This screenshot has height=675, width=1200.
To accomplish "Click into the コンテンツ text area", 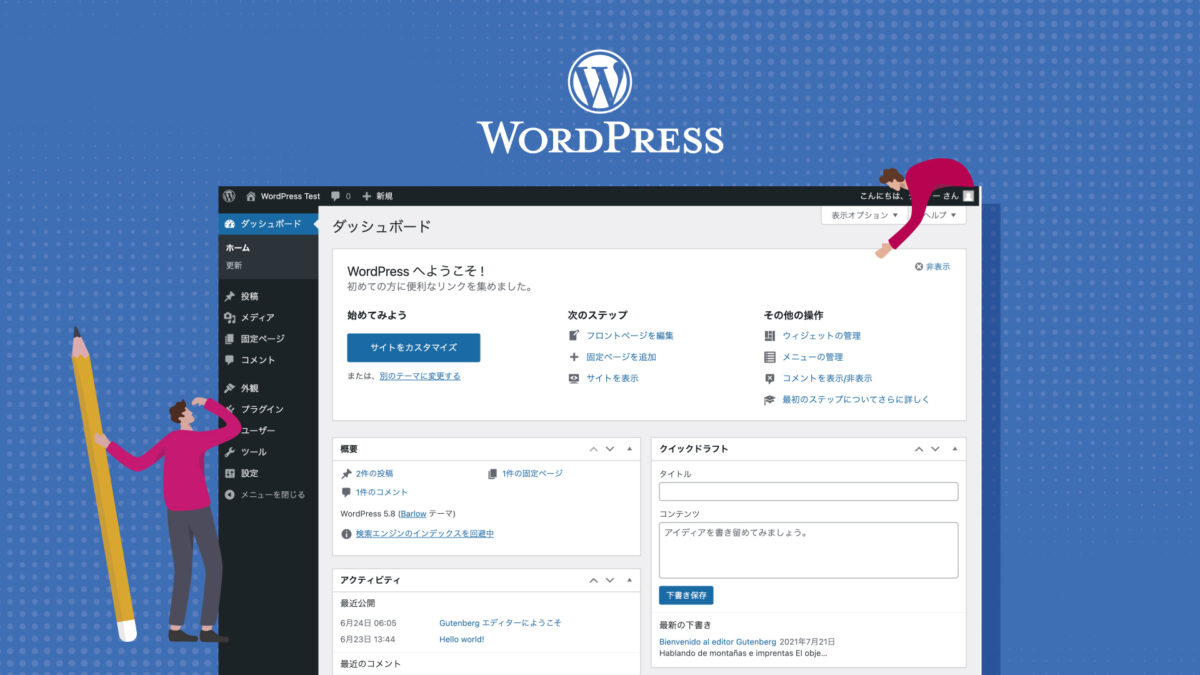I will 809,550.
